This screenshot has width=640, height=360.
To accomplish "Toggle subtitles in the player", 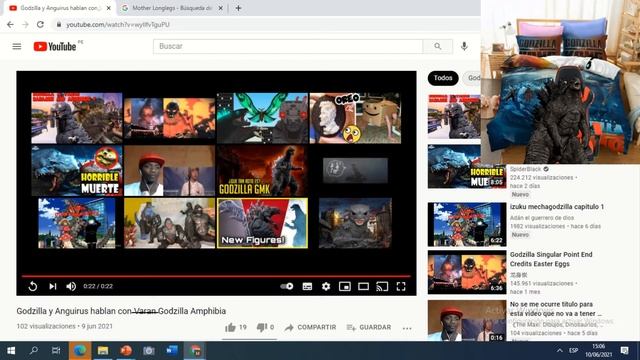I will [x=307, y=287].
